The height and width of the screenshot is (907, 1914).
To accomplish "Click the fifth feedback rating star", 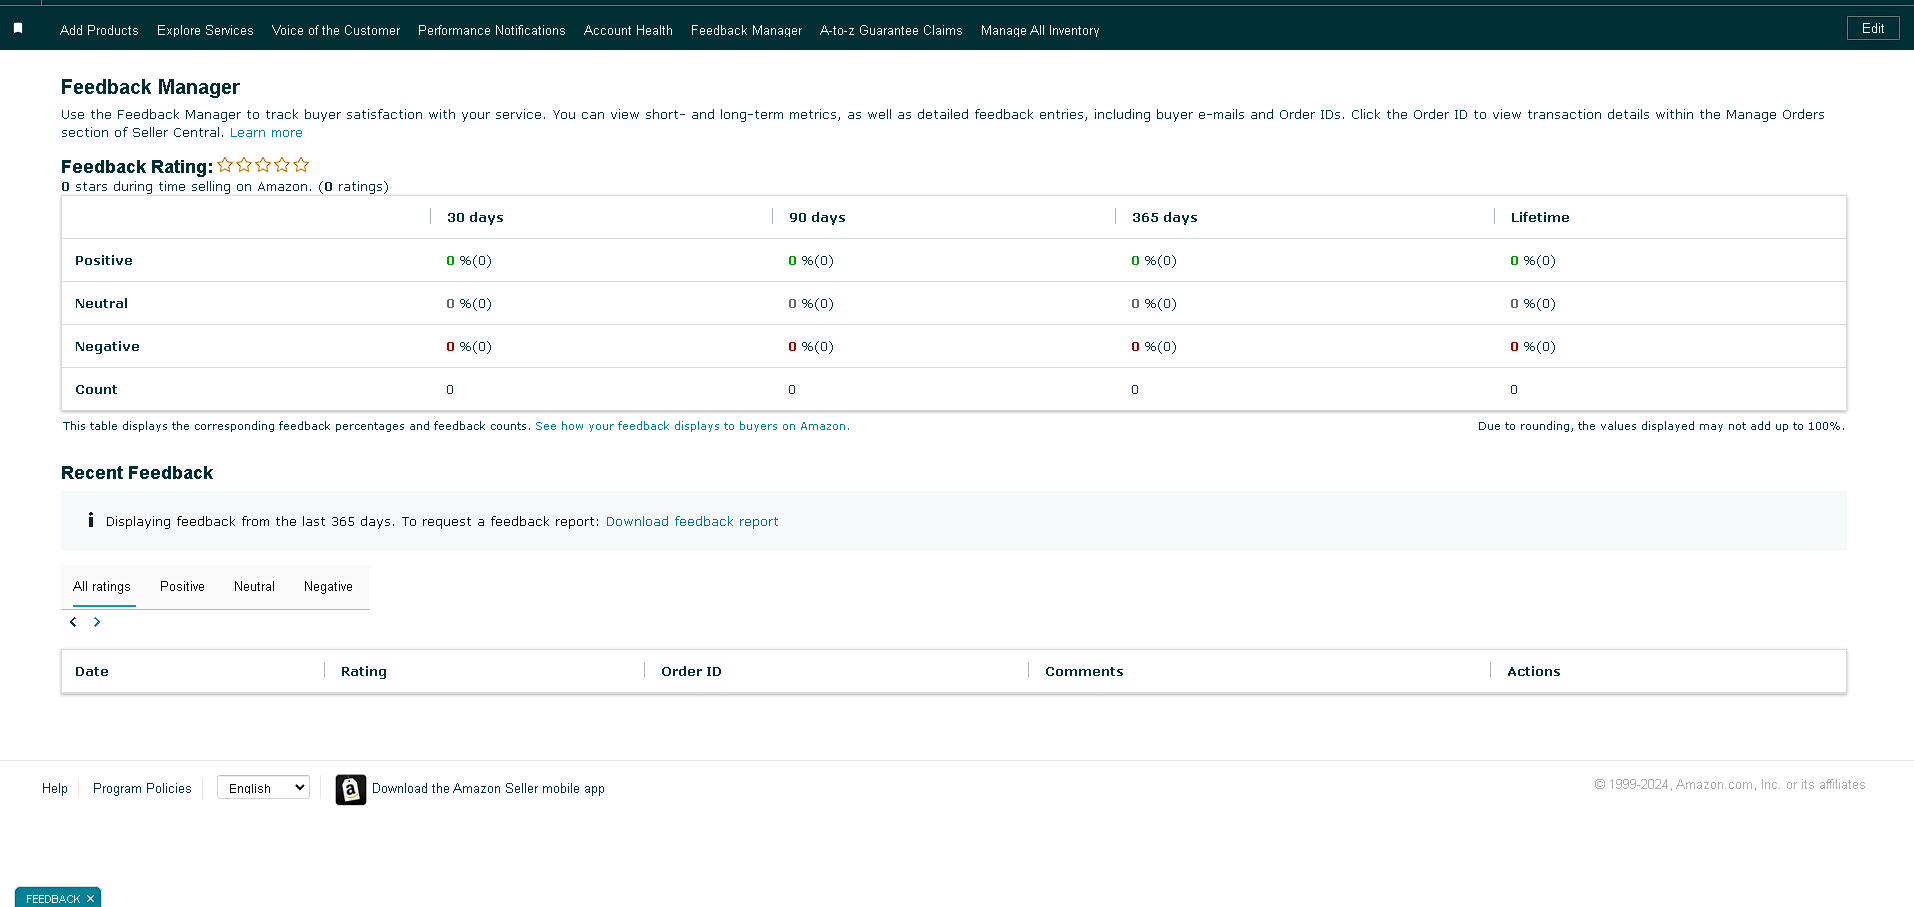I will point(301,165).
